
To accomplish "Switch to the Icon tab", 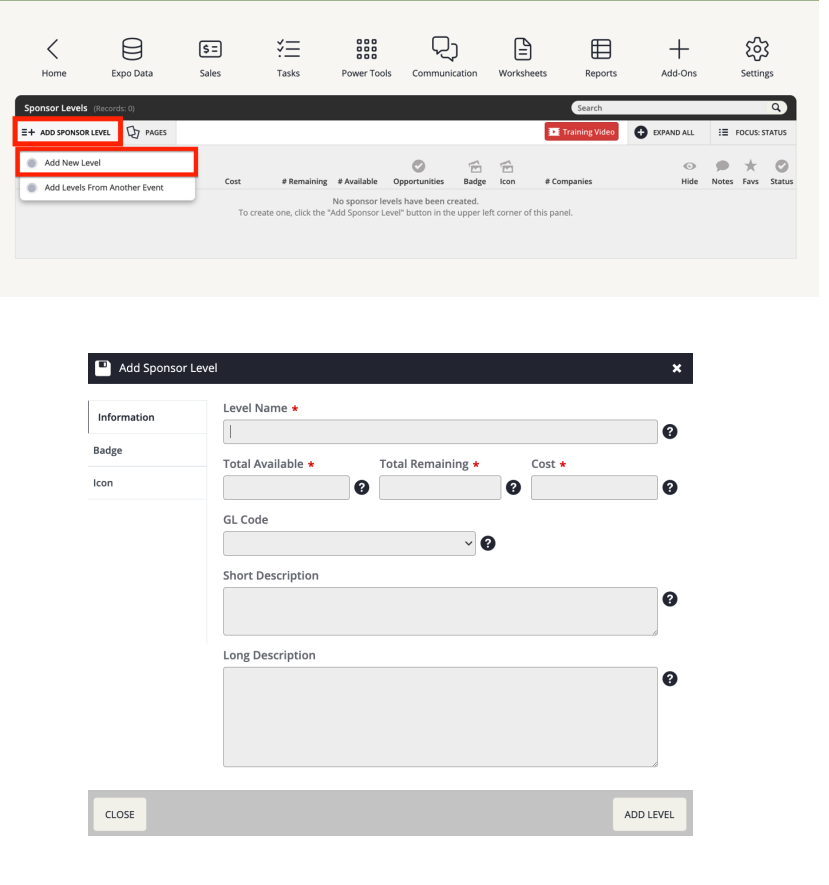I will pos(147,483).
